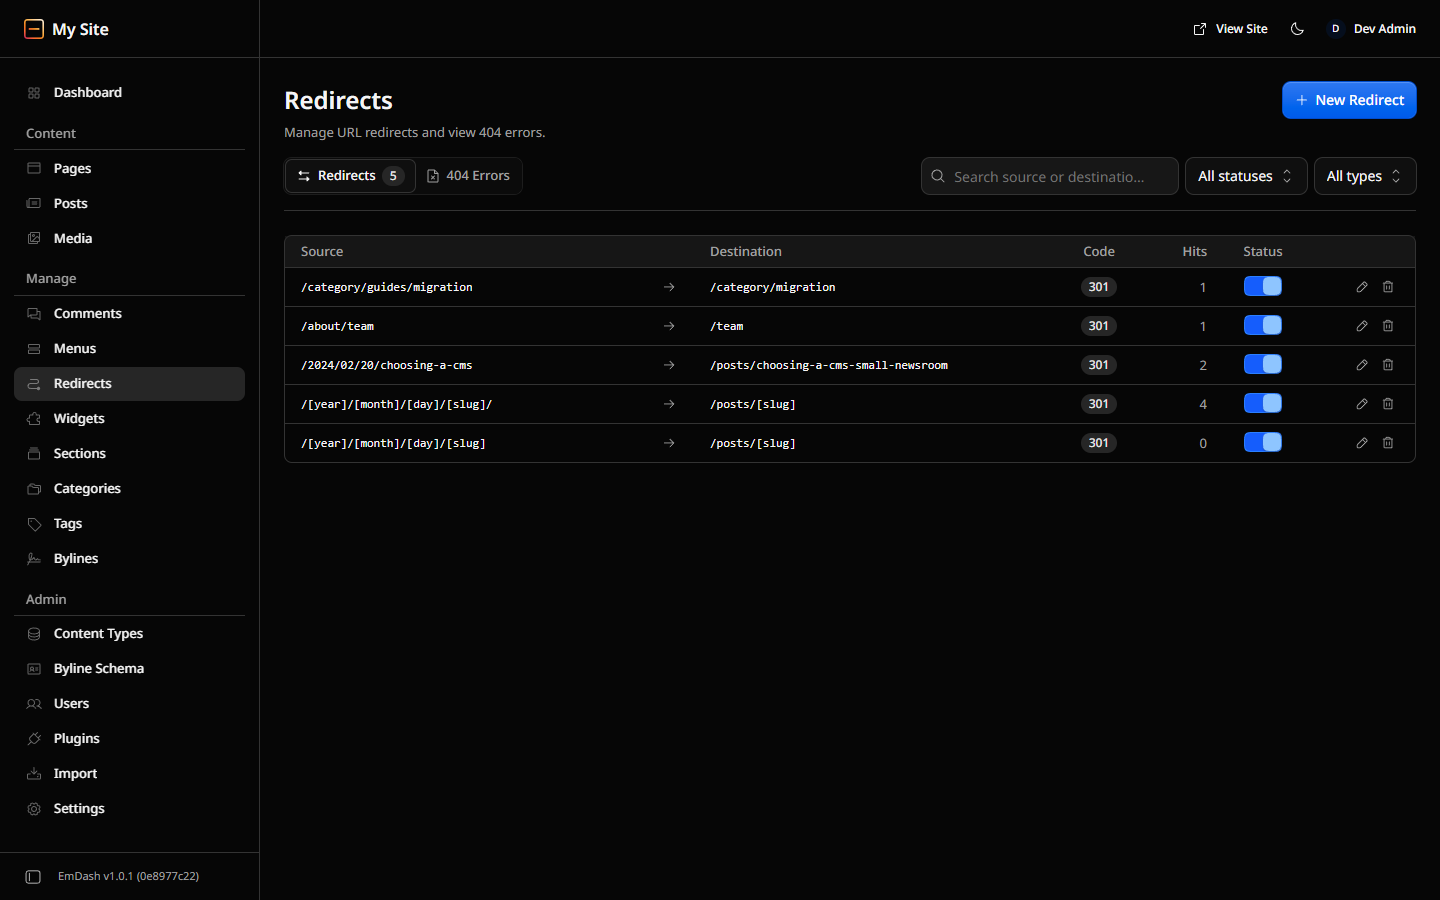Screen dimensions: 1440x900
Task: Delete the /2024/02/20/choosing-a-cms redirect
Action: point(1388,365)
